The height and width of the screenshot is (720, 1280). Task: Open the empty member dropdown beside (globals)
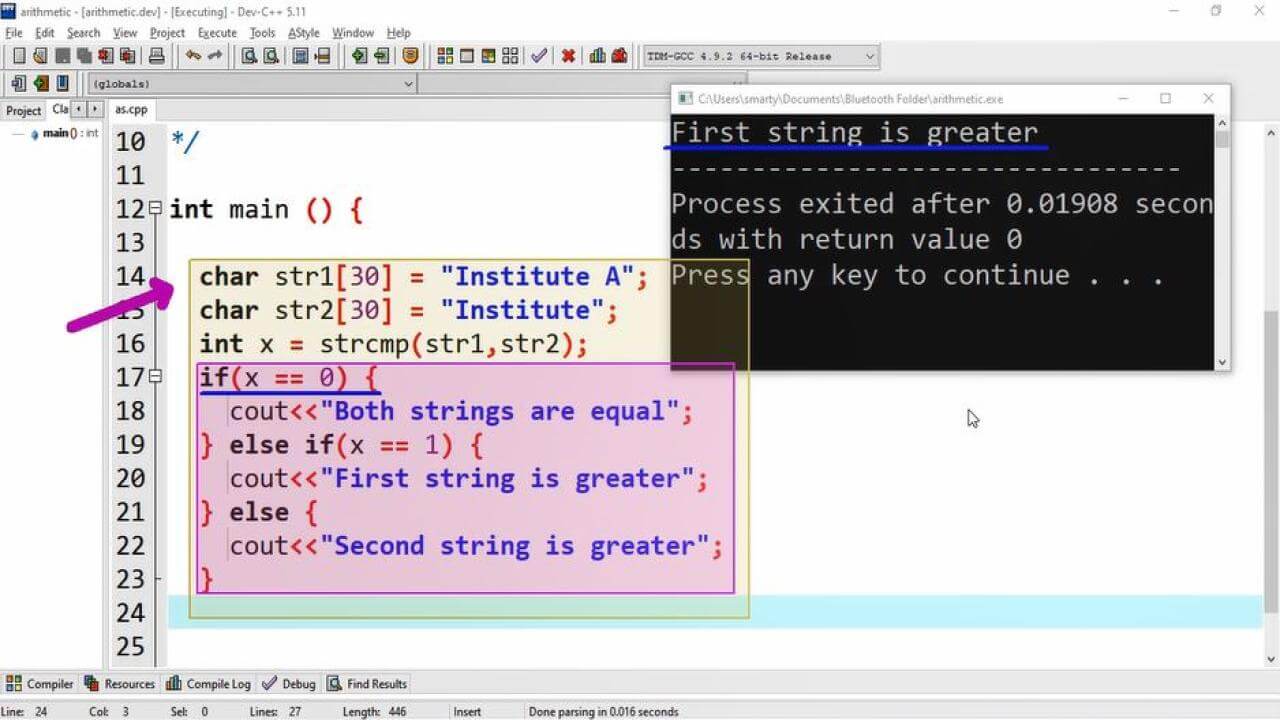[581, 84]
